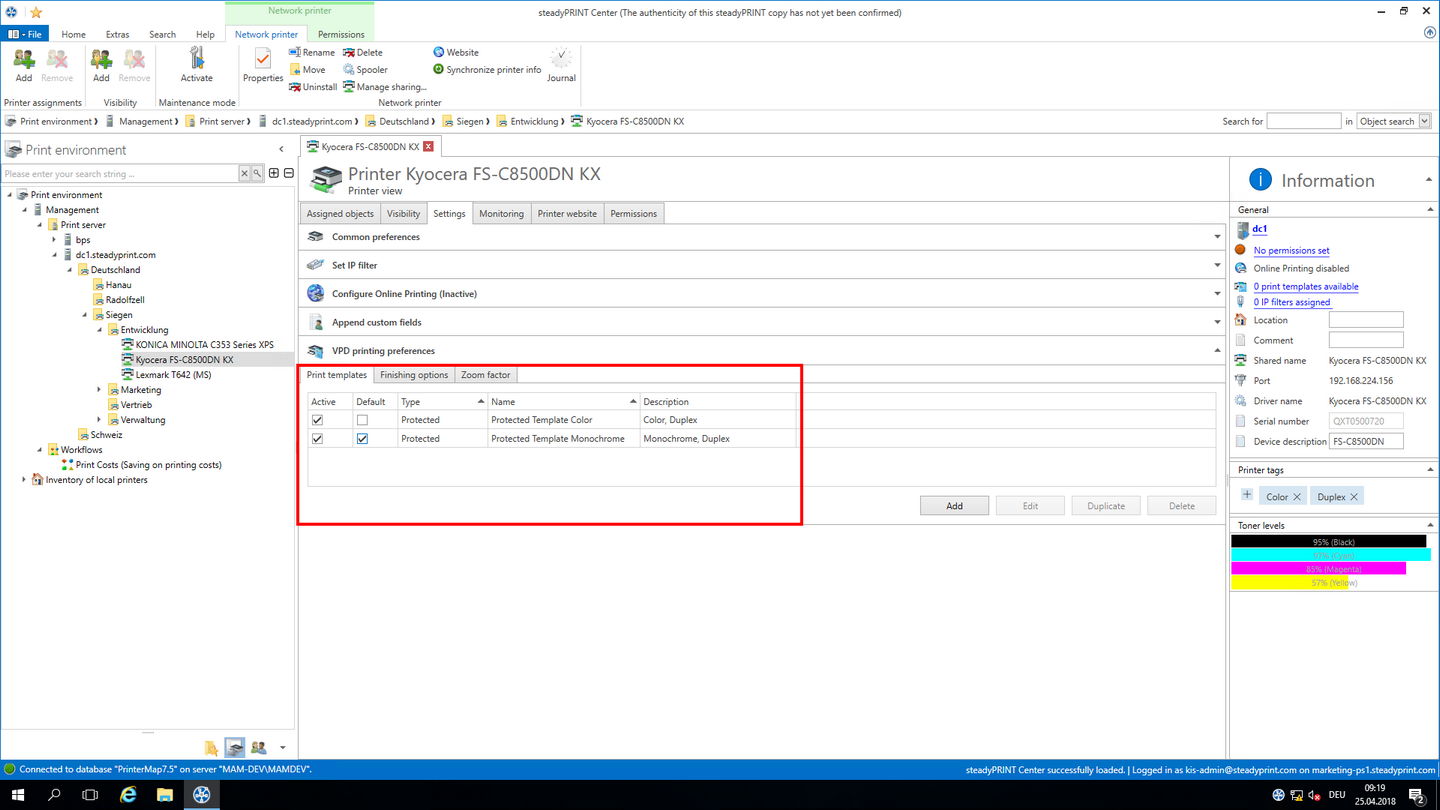Switch to Visibility tab
Image resolution: width=1440 pixels, height=810 pixels.
[x=403, y=213]
